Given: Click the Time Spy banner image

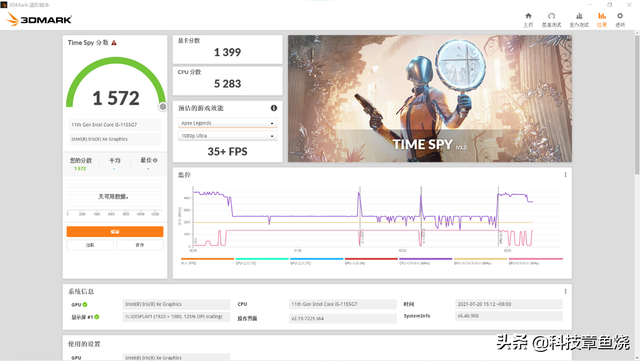Looking at the screenshot, I should point(430,98).
